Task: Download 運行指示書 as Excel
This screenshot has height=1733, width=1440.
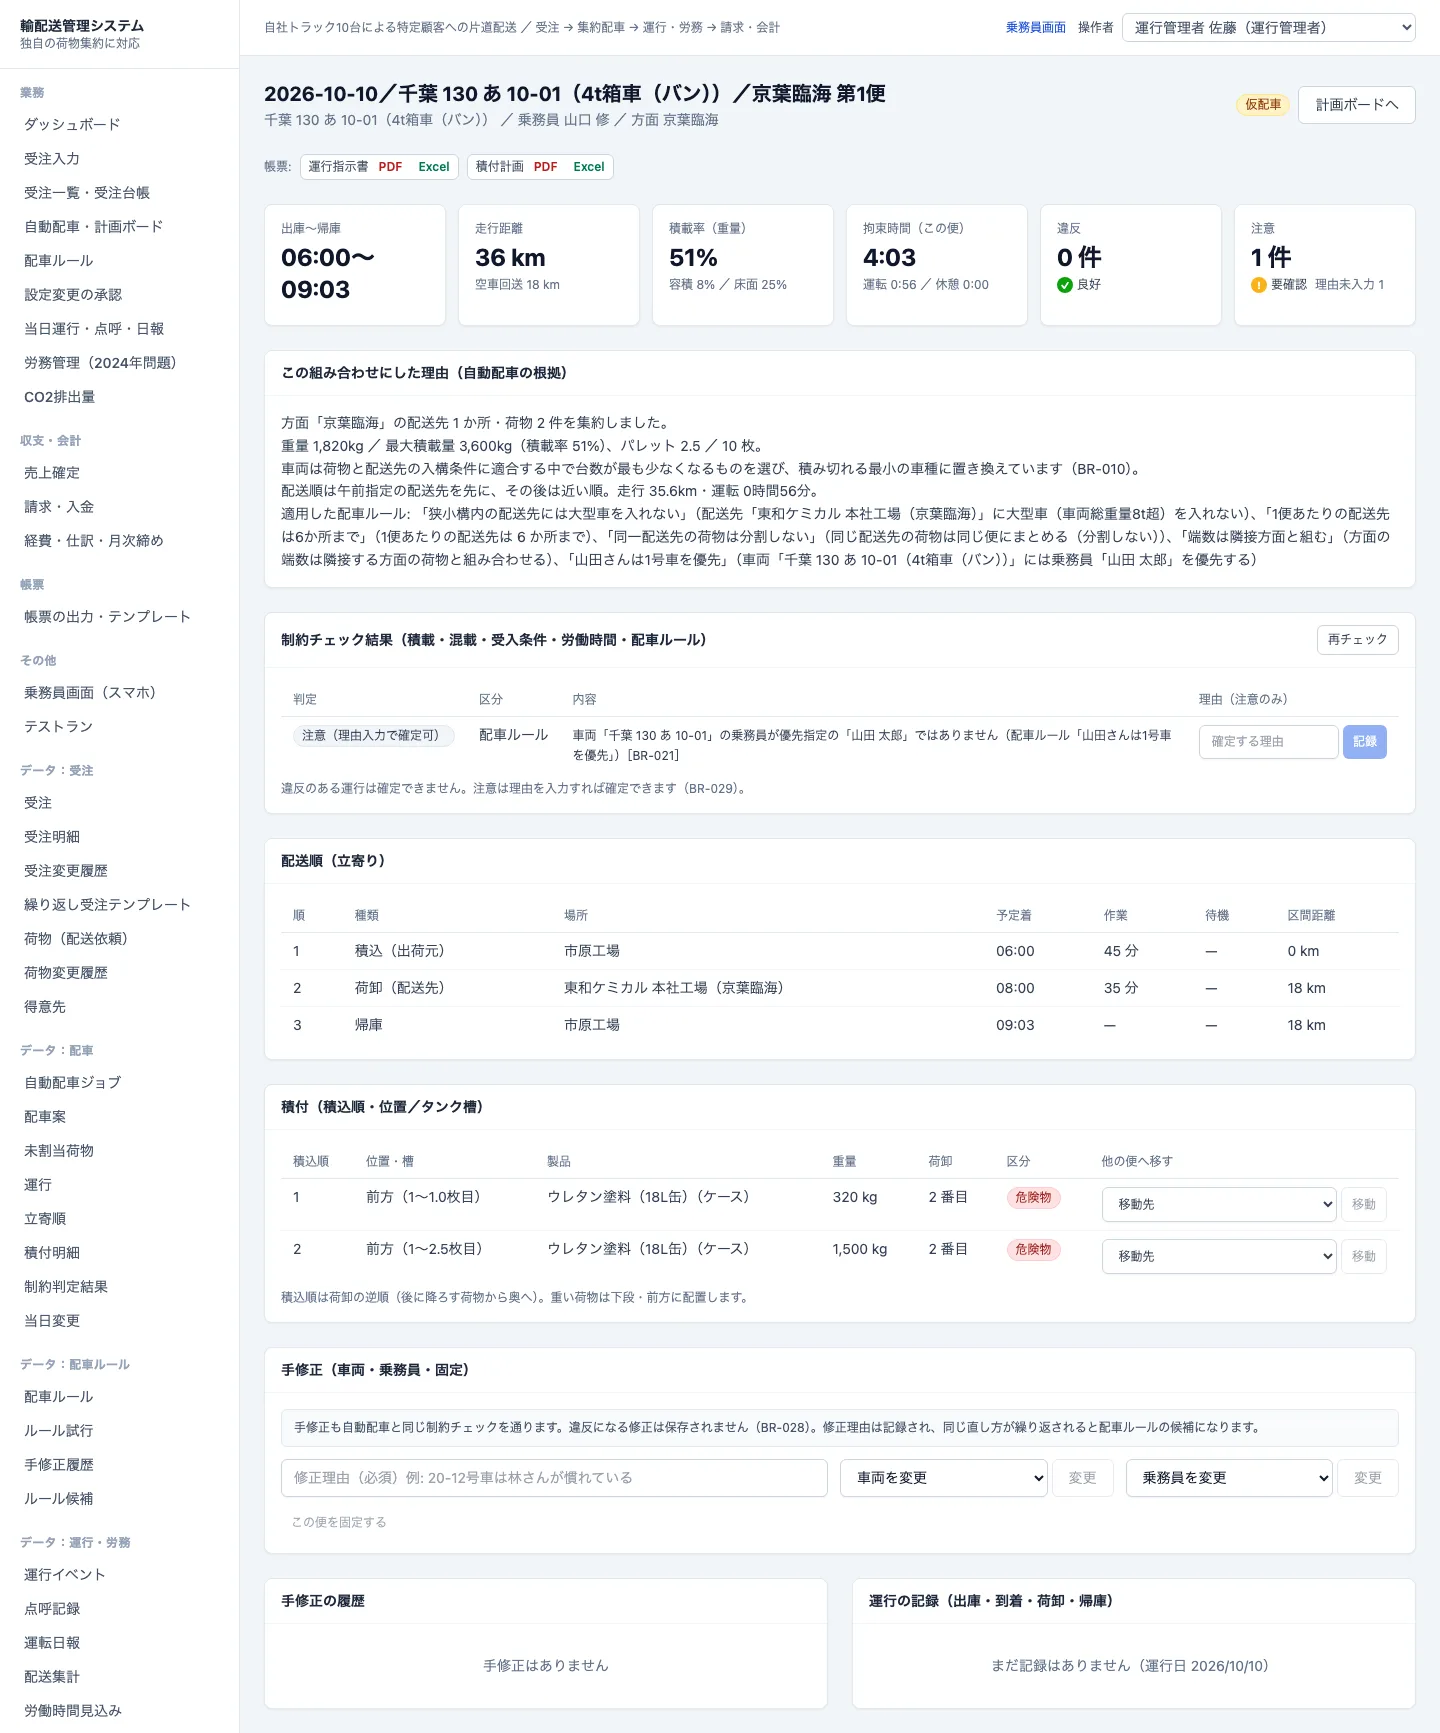Action: [x=434, y=167]
